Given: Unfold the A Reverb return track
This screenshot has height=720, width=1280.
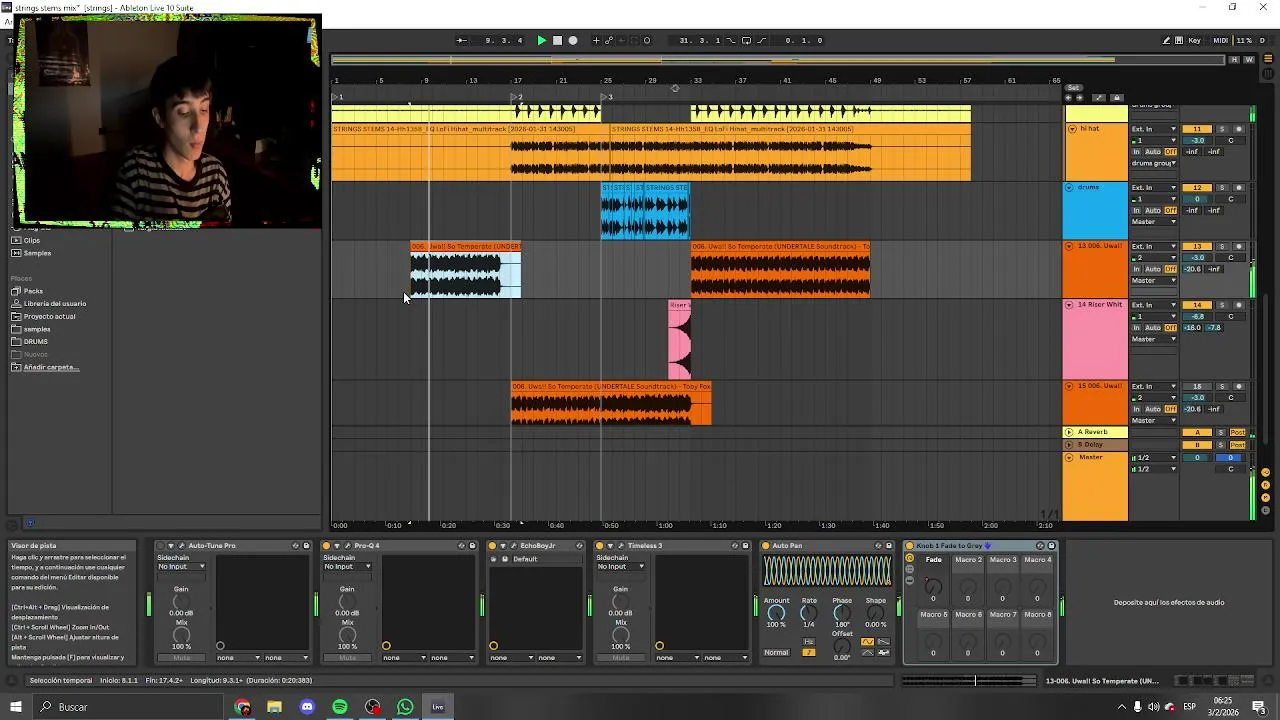Looking at the screenshot, I should (x=1069, y=433).
